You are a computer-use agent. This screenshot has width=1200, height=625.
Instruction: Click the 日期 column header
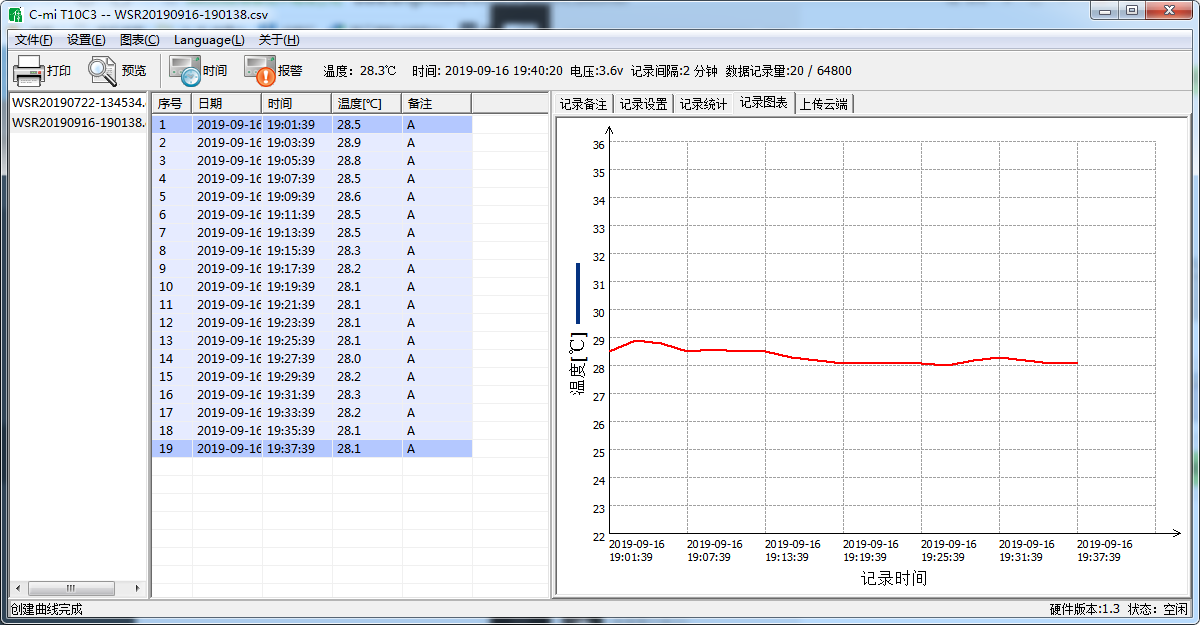pyautogui.click(x=227, y=103)
